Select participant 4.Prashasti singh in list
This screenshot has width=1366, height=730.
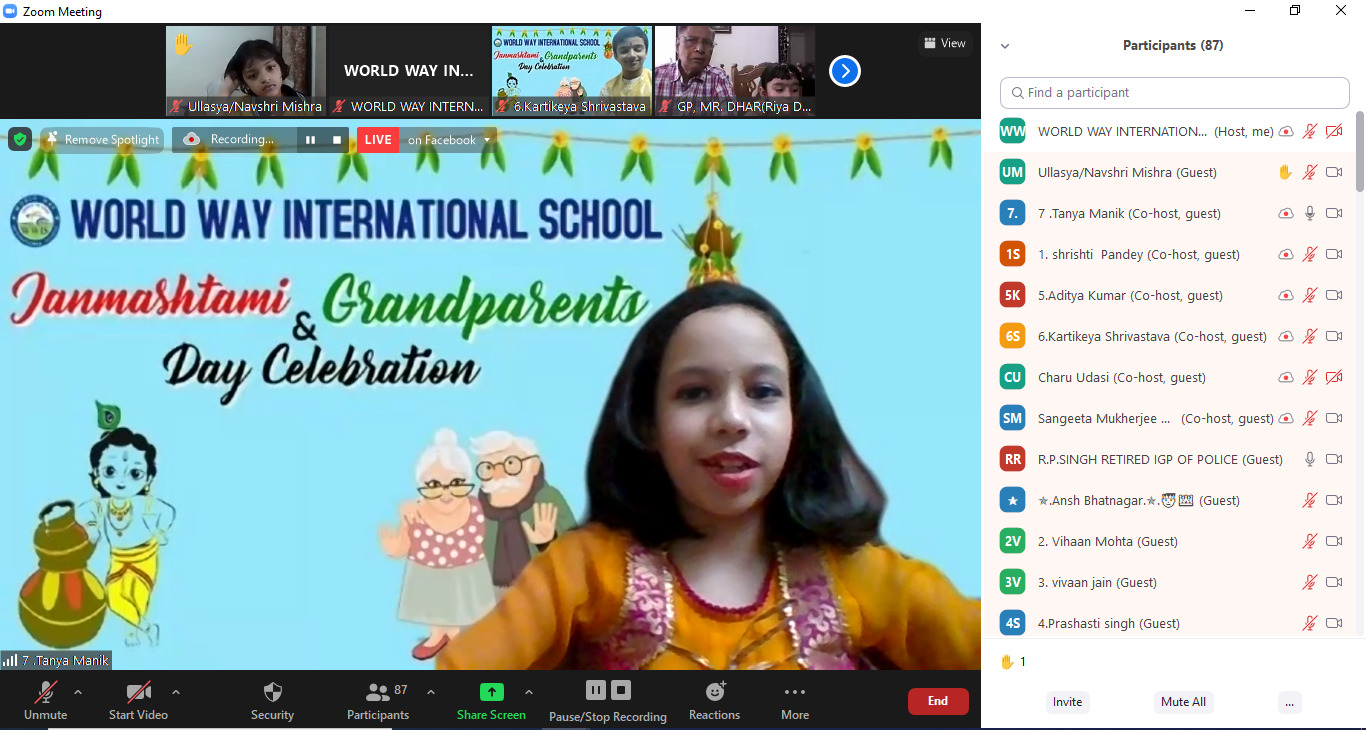click(x=1168, y=623)
